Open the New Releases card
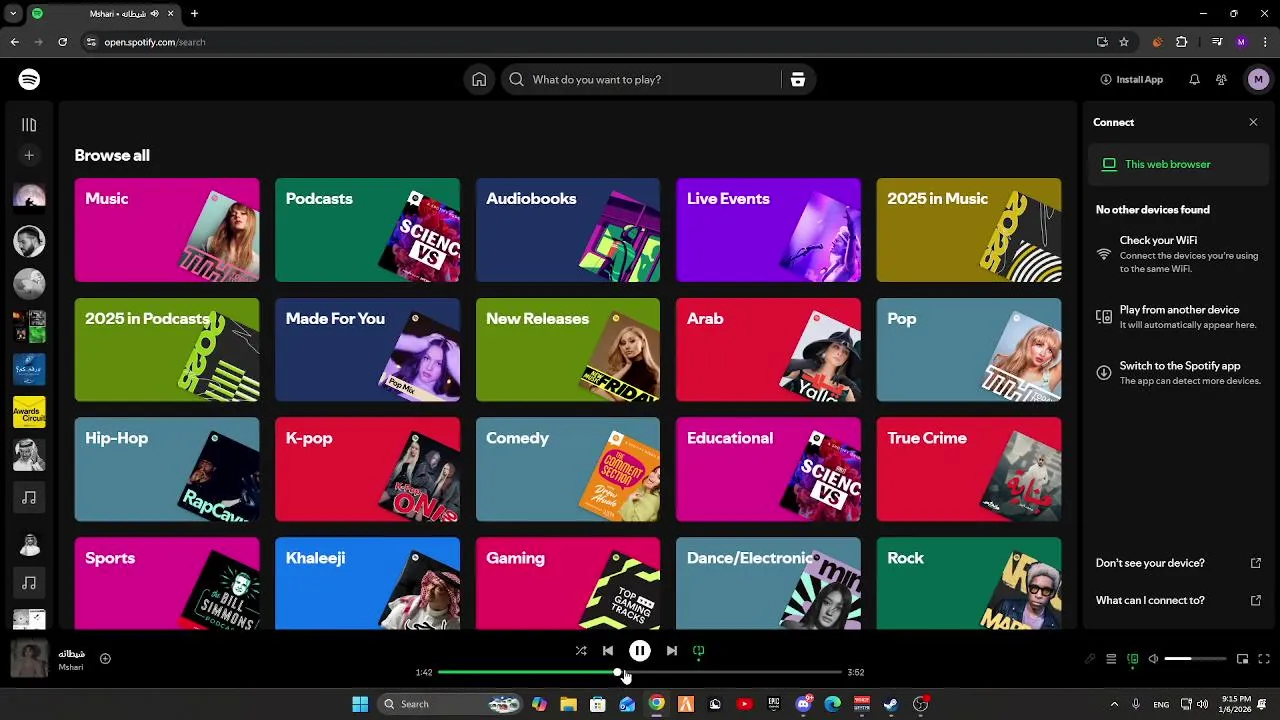The height and width of the screenshot is (720, 1280). click(568, 350)
